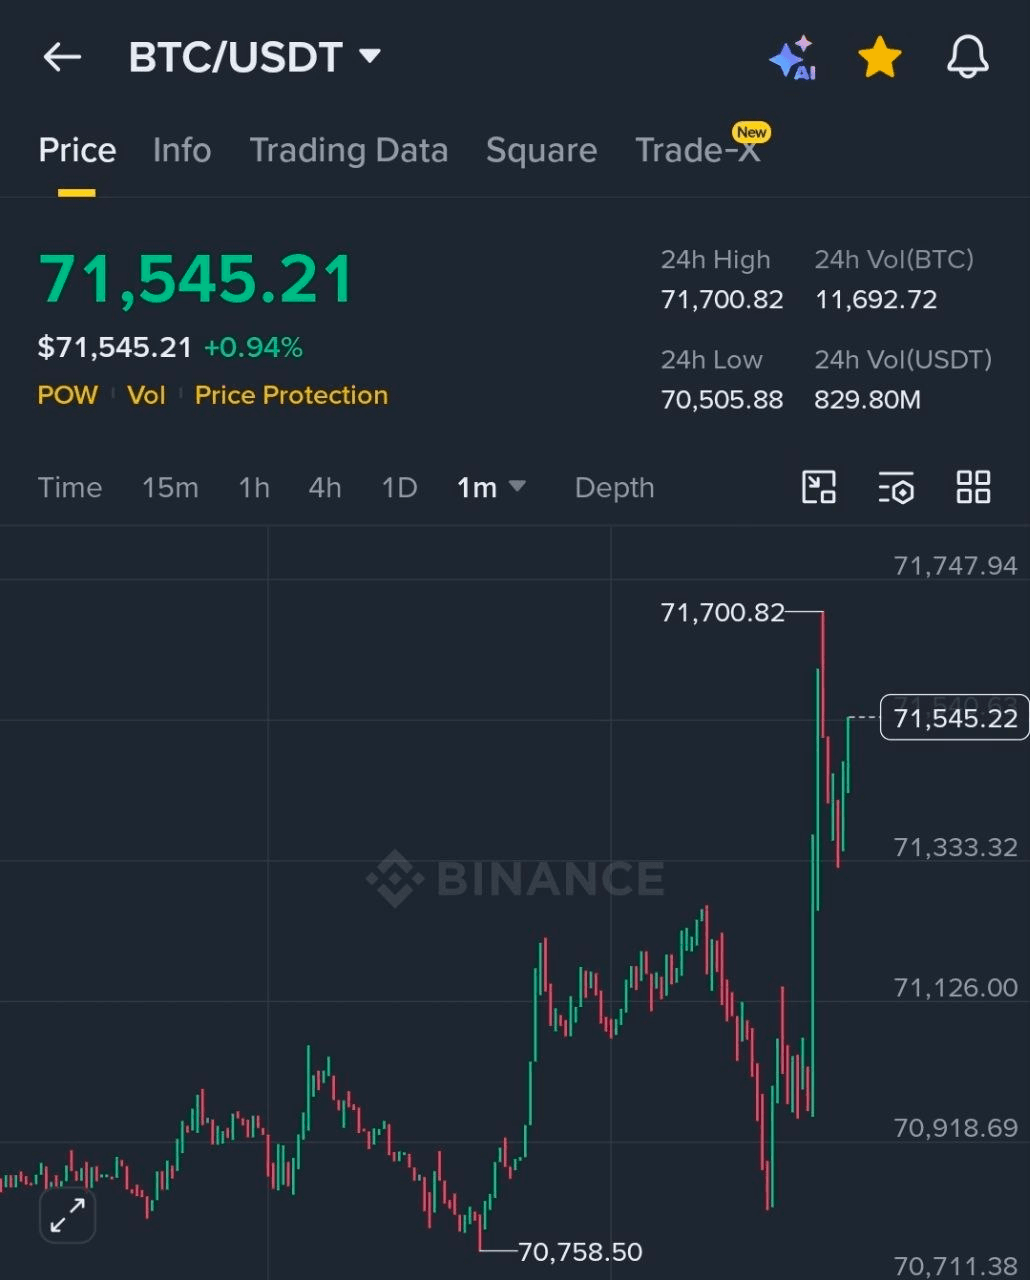This screenshot has height=1280, width=1030.
Task: Open price alert bell icon
Action: 967,58
